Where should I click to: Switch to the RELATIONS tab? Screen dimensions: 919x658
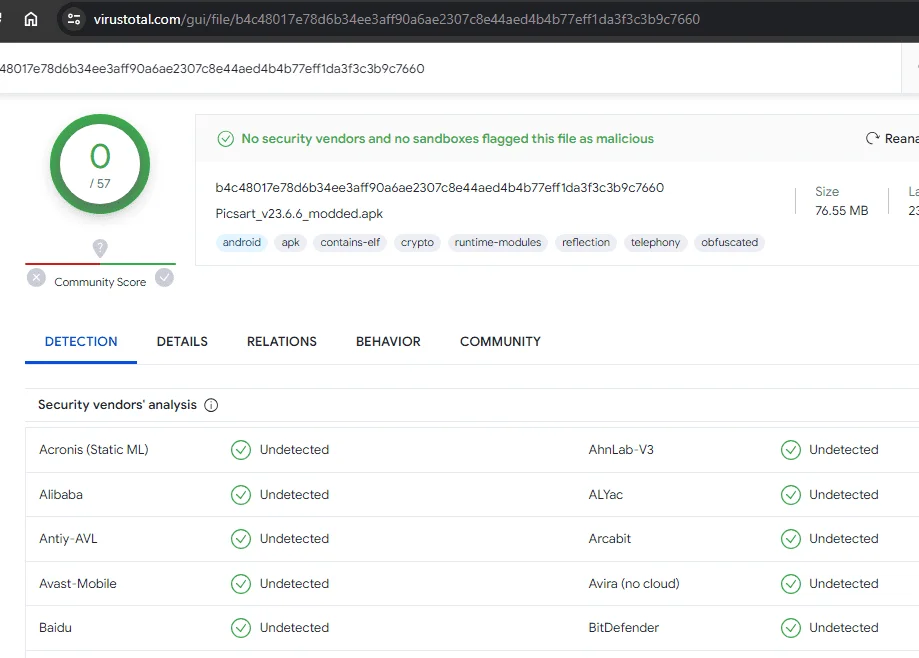coord(281,342)
